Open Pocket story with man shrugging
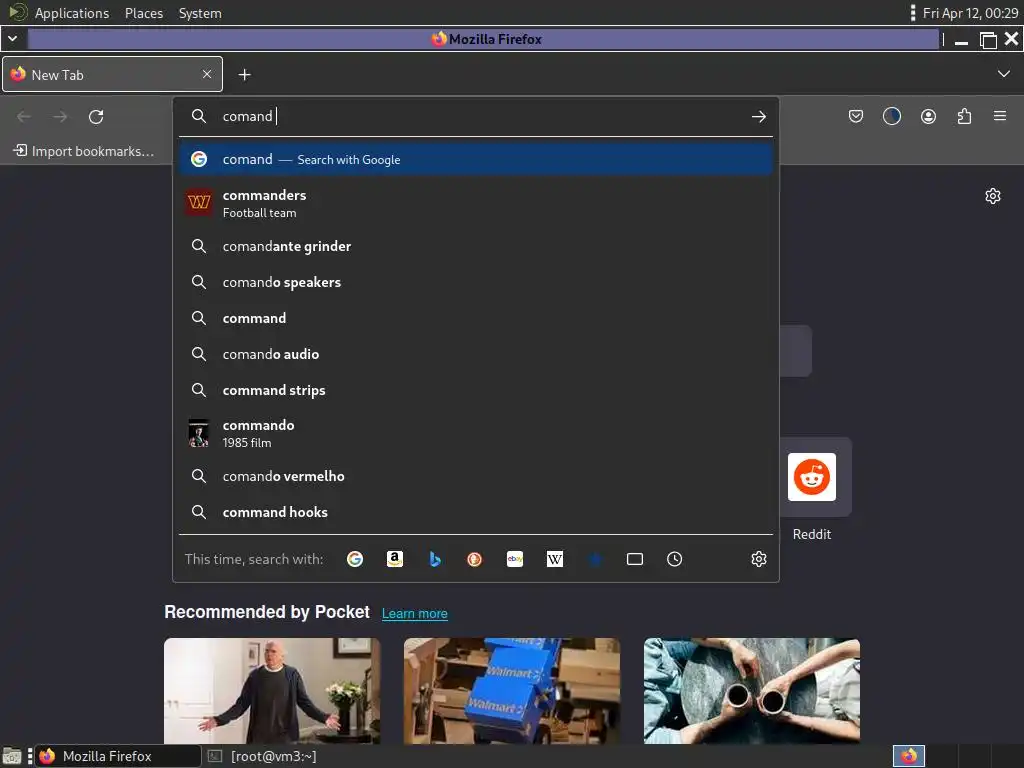This screenshot has height=768, width=1024. click(272, 691)
